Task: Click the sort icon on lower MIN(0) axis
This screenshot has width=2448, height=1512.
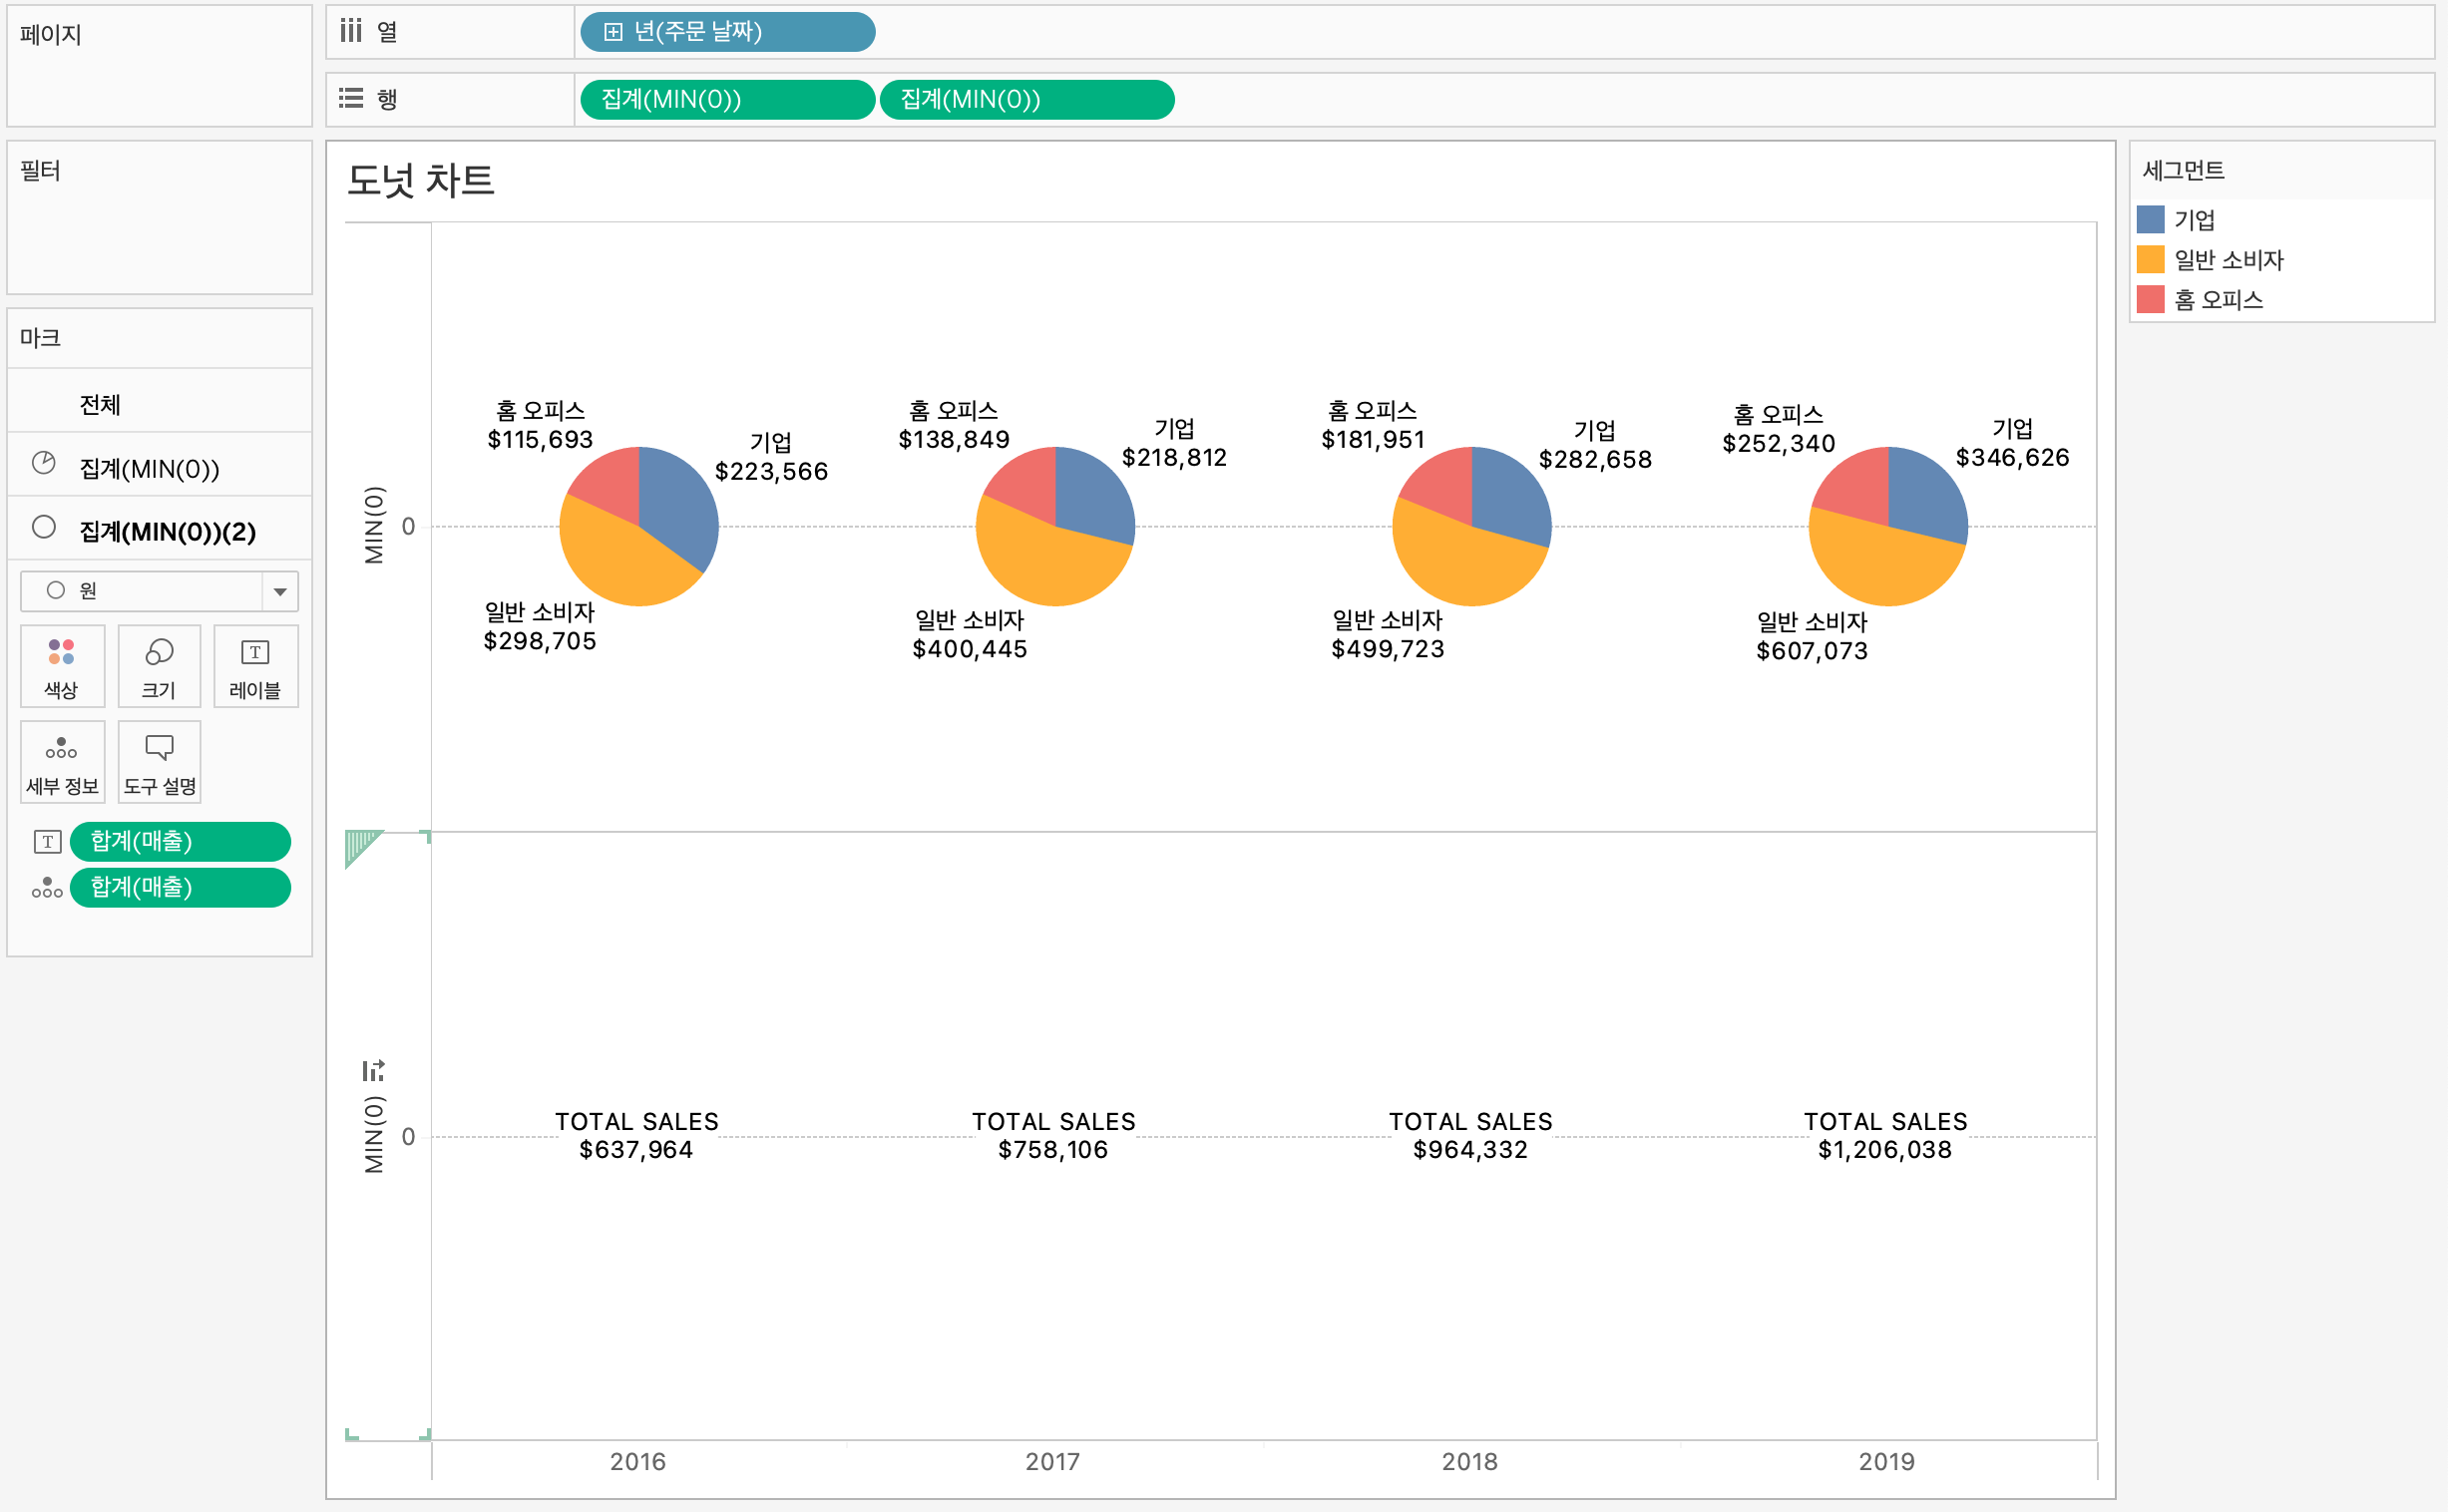Action: (x=373, y=1071)
